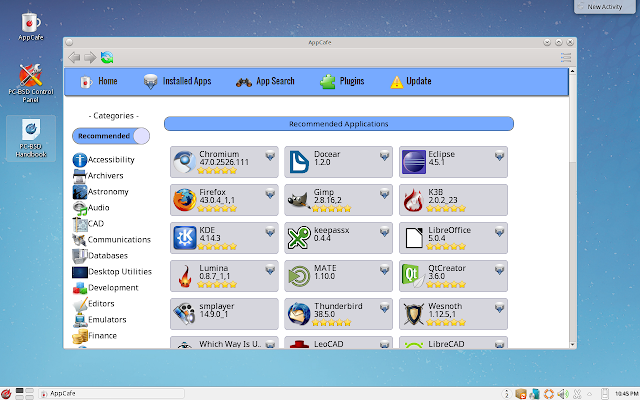Click the keepassx key icon

[299, 238]
